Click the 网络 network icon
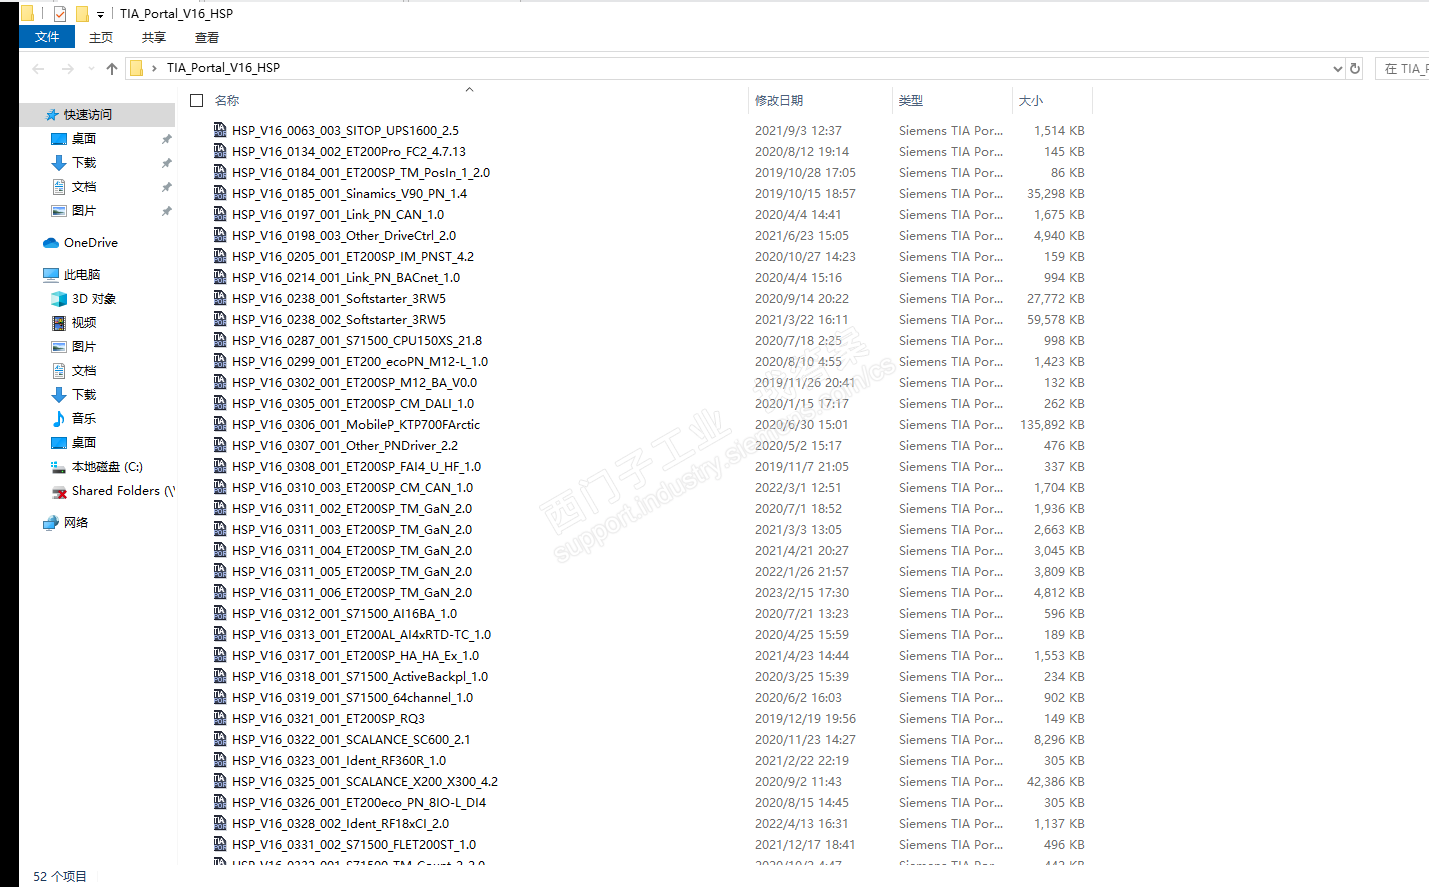 click(x=51, y=523)
